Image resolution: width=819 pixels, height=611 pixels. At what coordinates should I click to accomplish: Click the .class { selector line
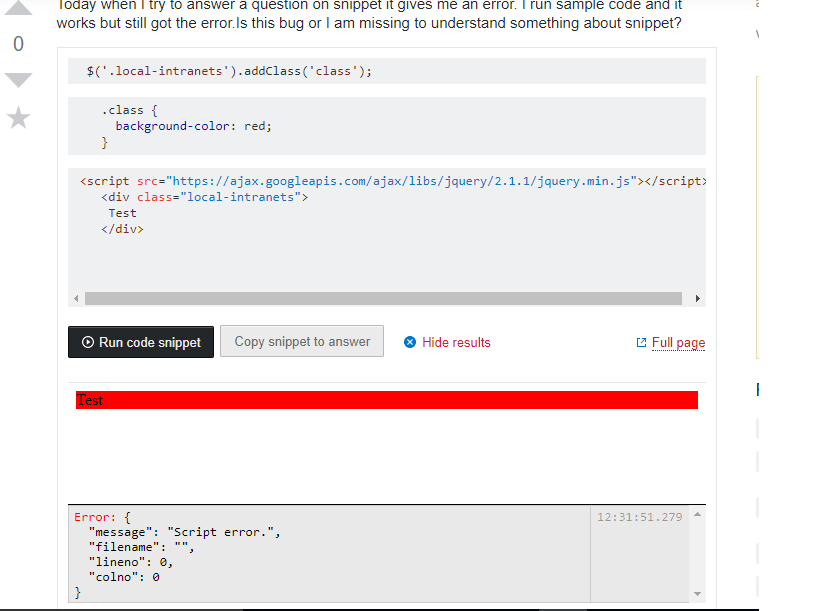pos(129,110)
